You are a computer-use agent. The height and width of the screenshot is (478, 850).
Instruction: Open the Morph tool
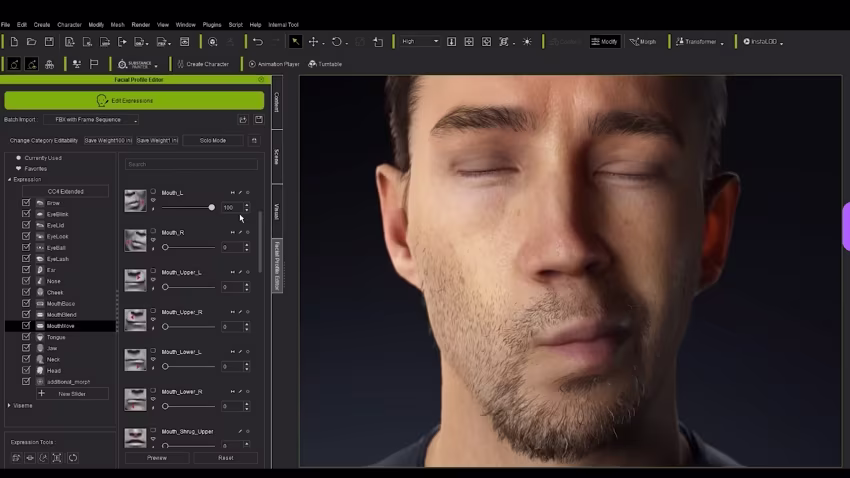[643, 42]
